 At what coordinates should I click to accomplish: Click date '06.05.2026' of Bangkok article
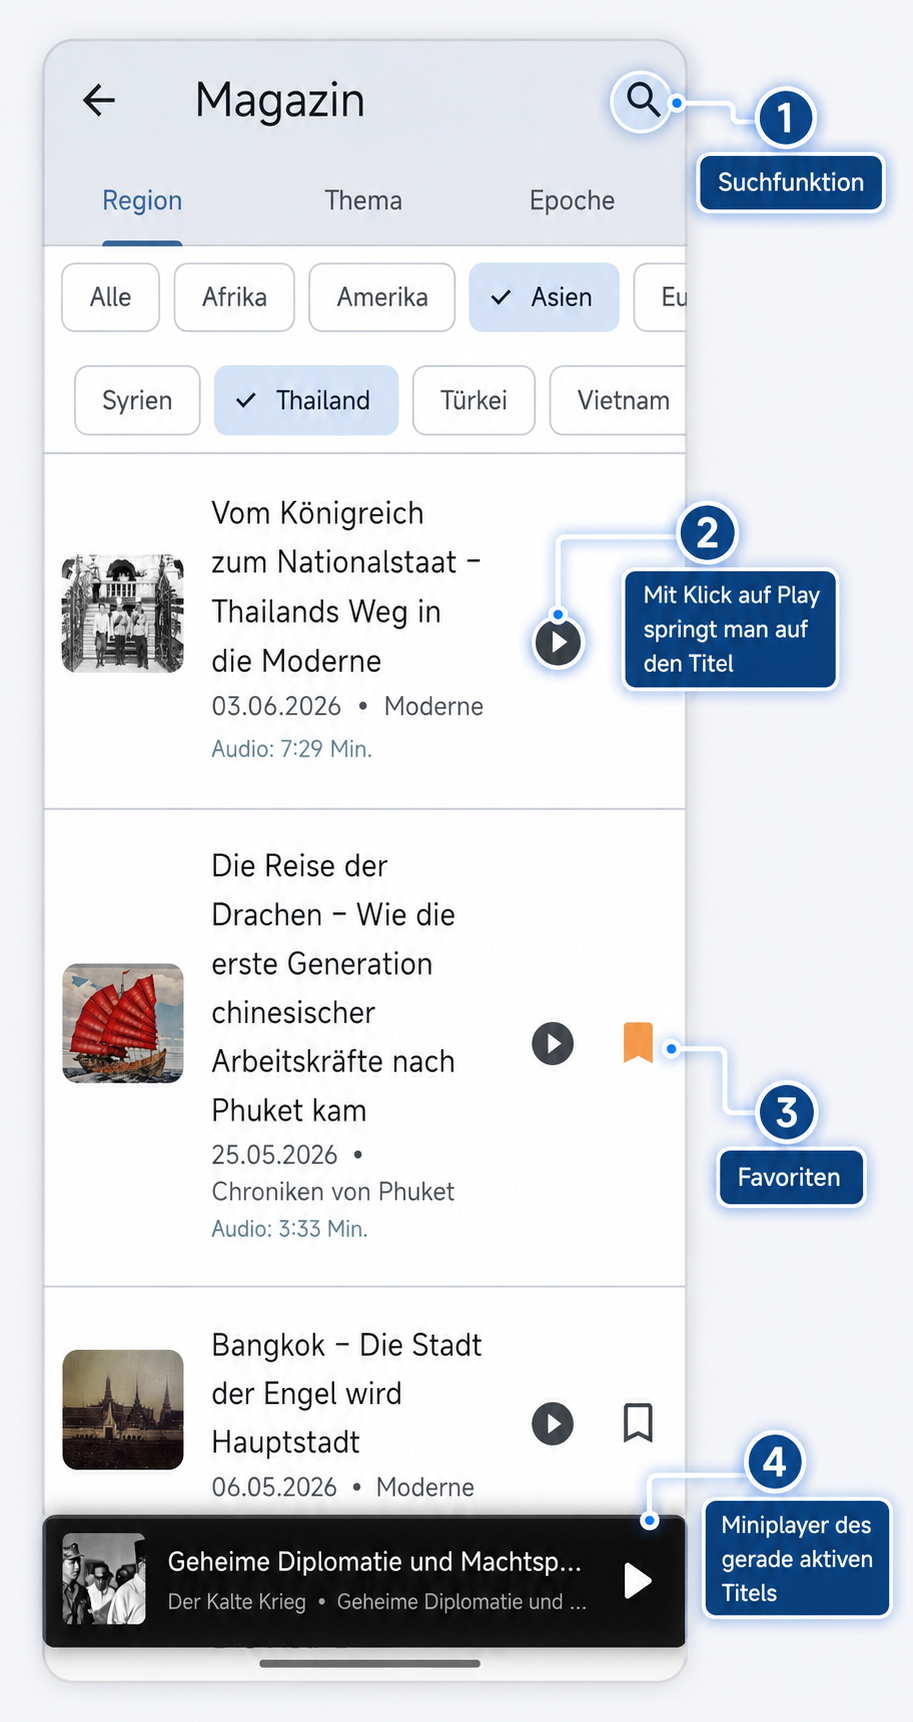(274, 1487)
